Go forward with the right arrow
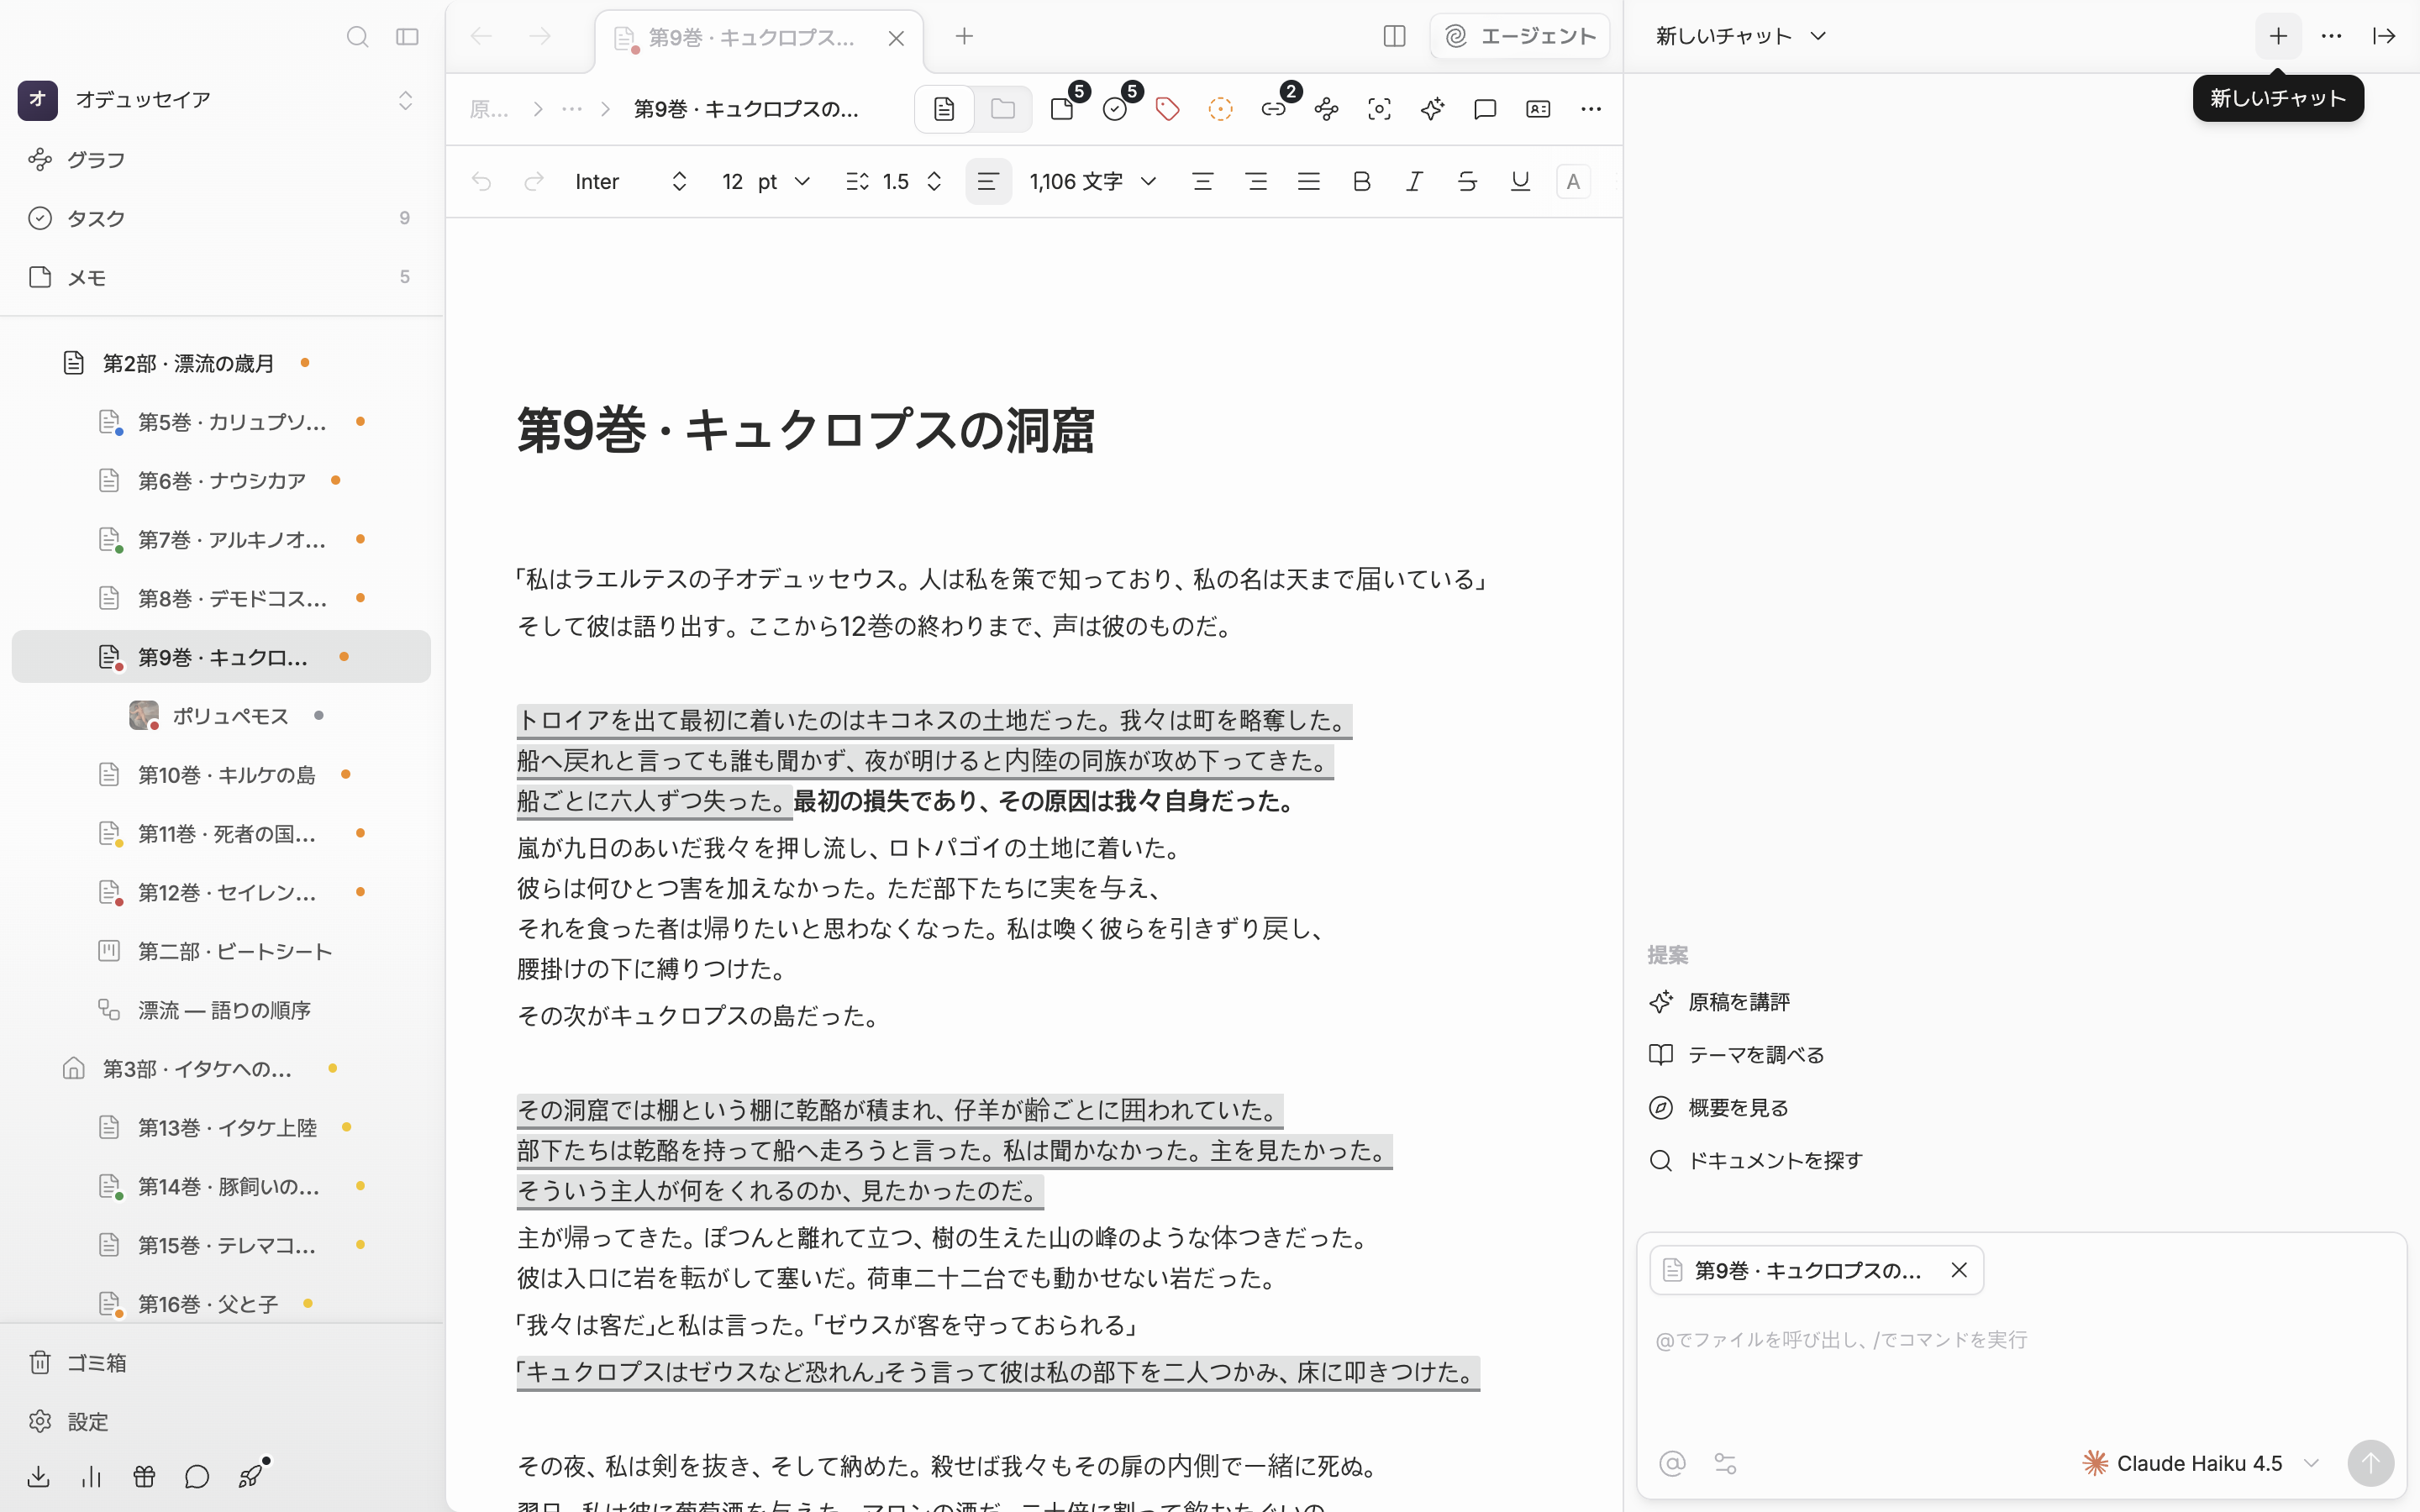The image size is (2420, 1512). pos(540,37)
